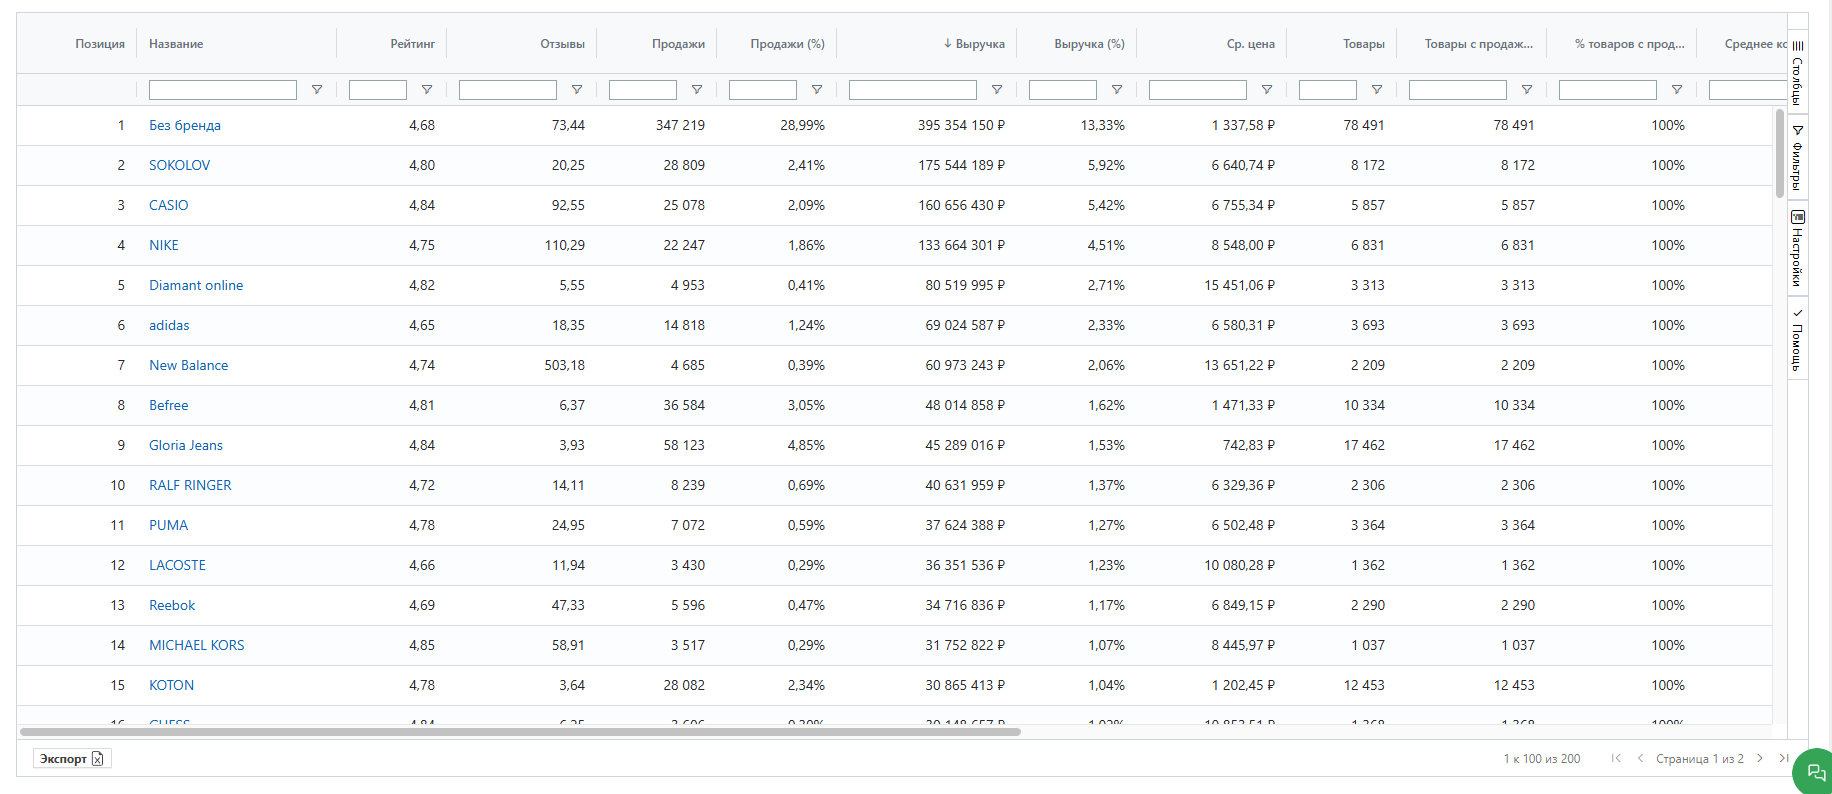Focus the Рейтинг filter field
This screenshot has width=1832, height=794.
378,90
